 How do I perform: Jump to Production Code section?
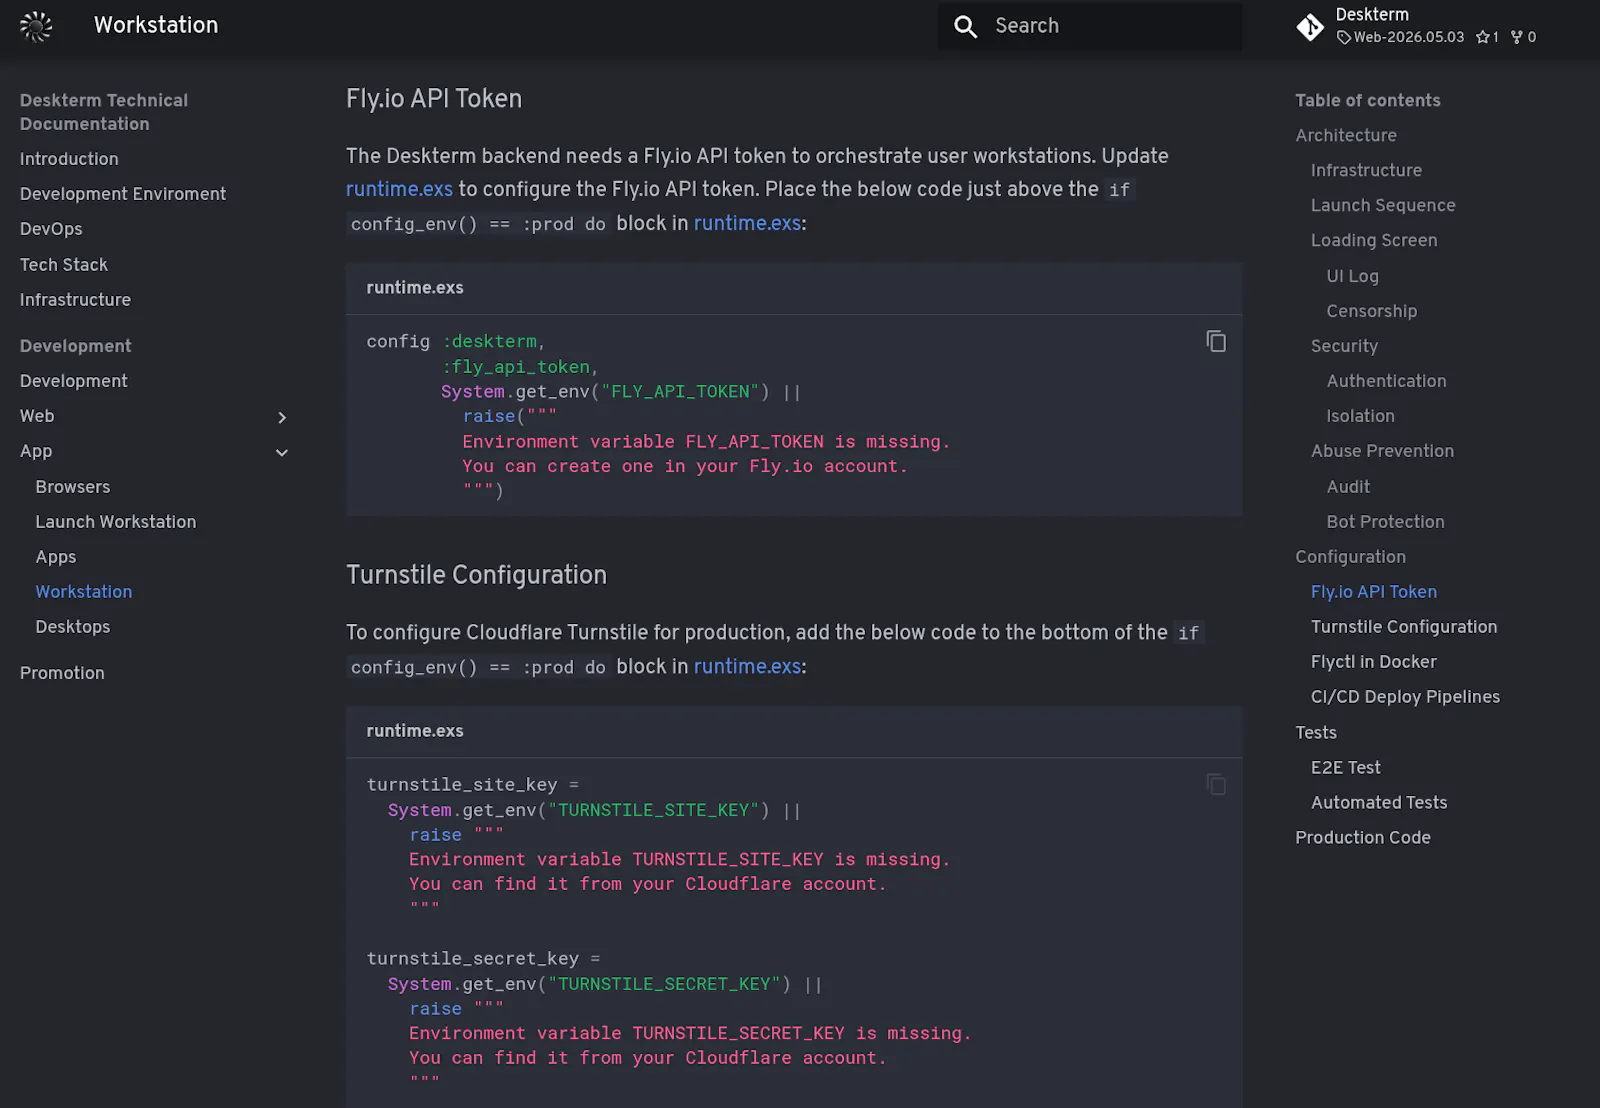1363,838
